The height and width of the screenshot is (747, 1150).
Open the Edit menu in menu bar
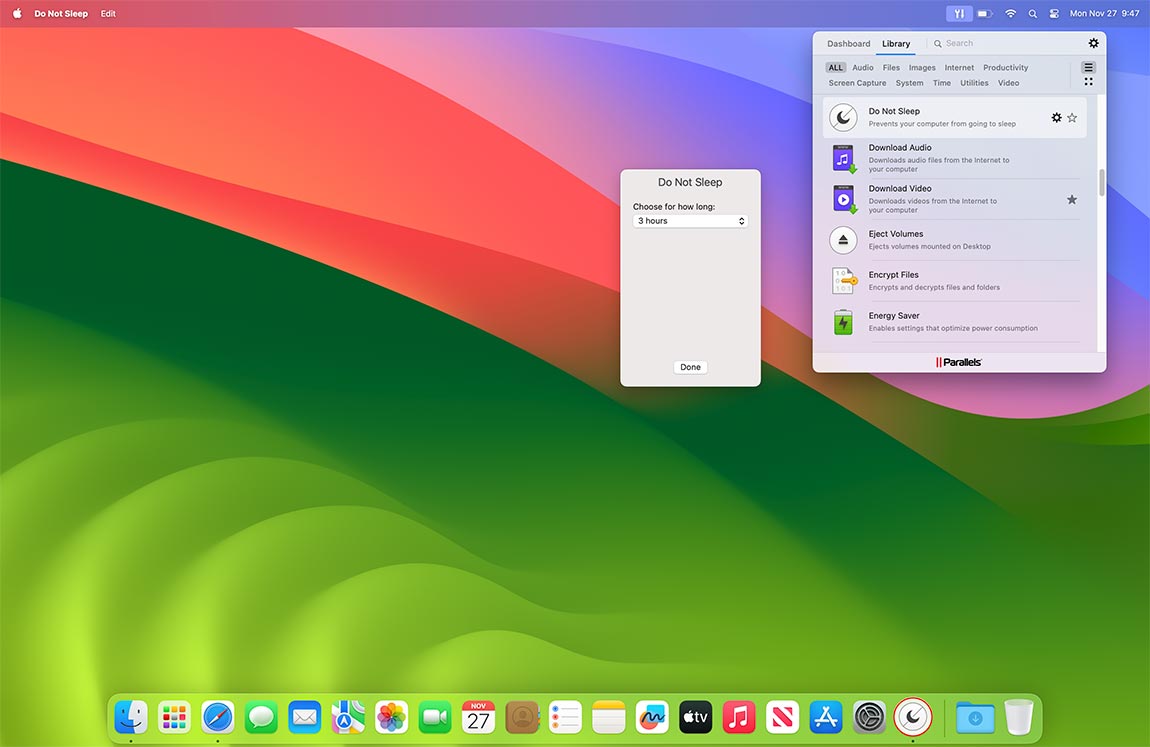pos(108,14)
